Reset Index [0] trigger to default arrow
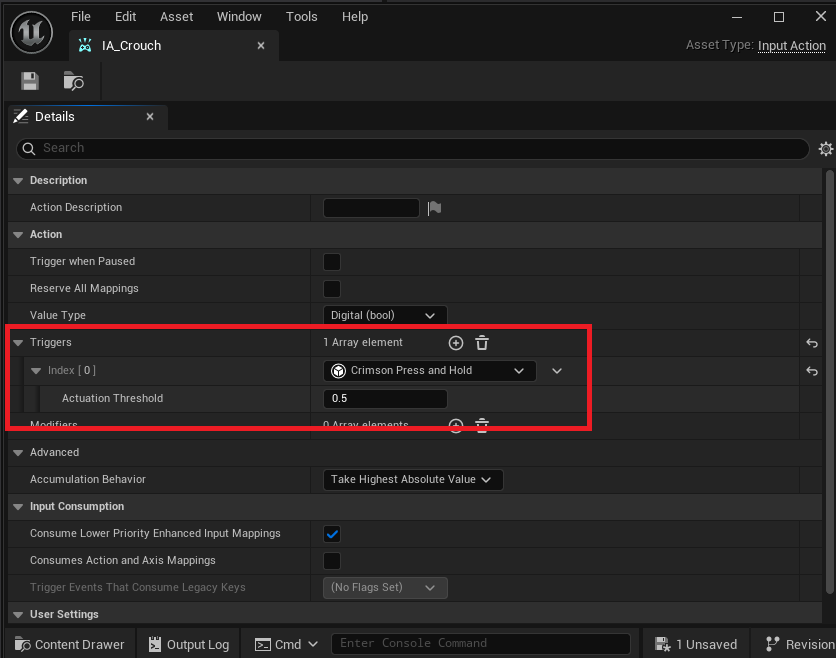Screen dimensions: 836x658 (812, 371)
